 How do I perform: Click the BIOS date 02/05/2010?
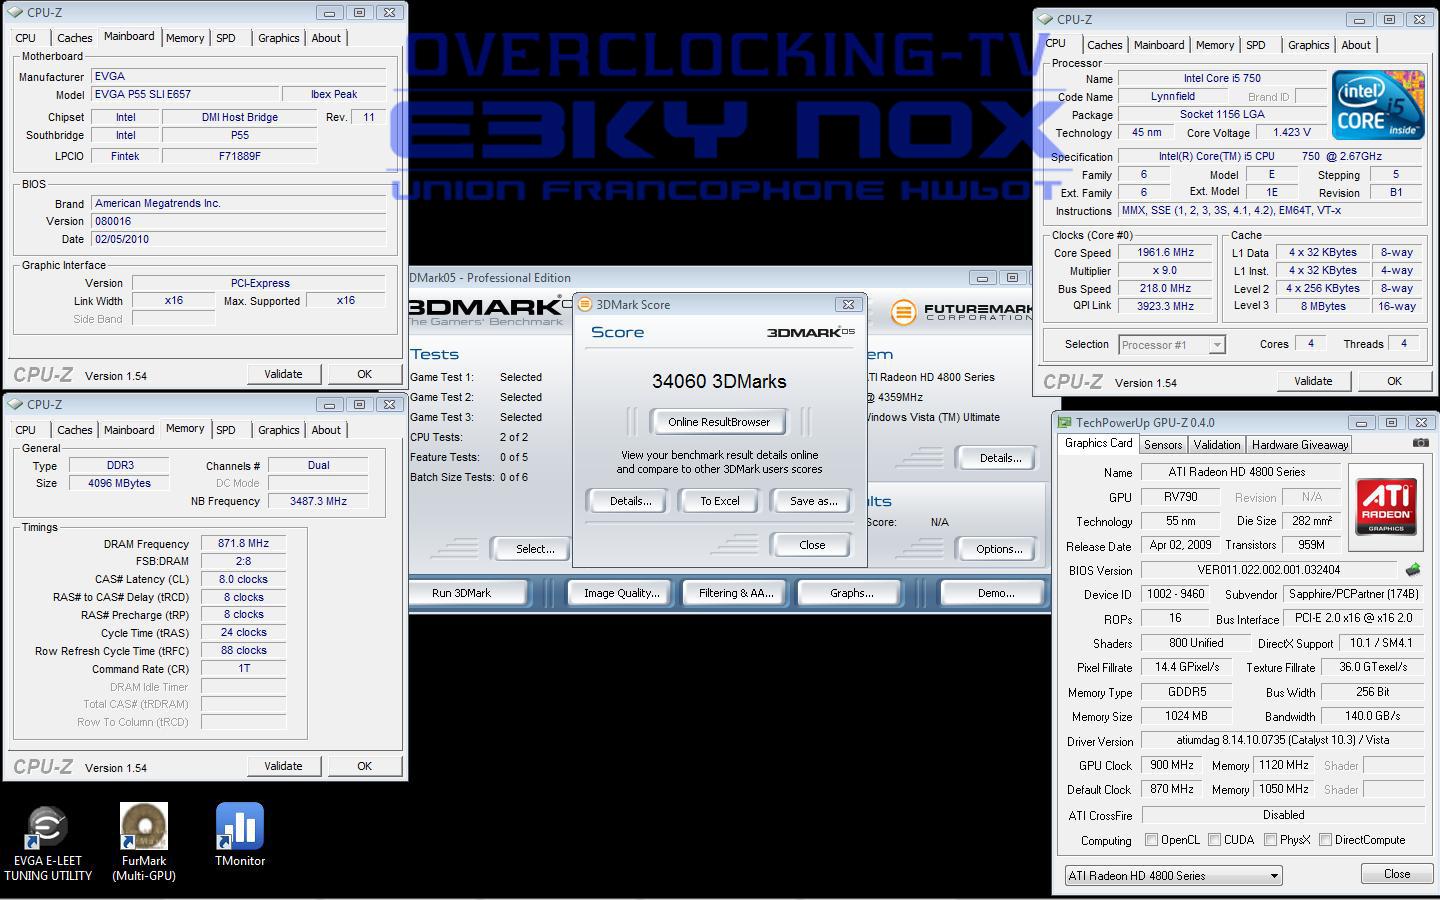click(238, 239)
